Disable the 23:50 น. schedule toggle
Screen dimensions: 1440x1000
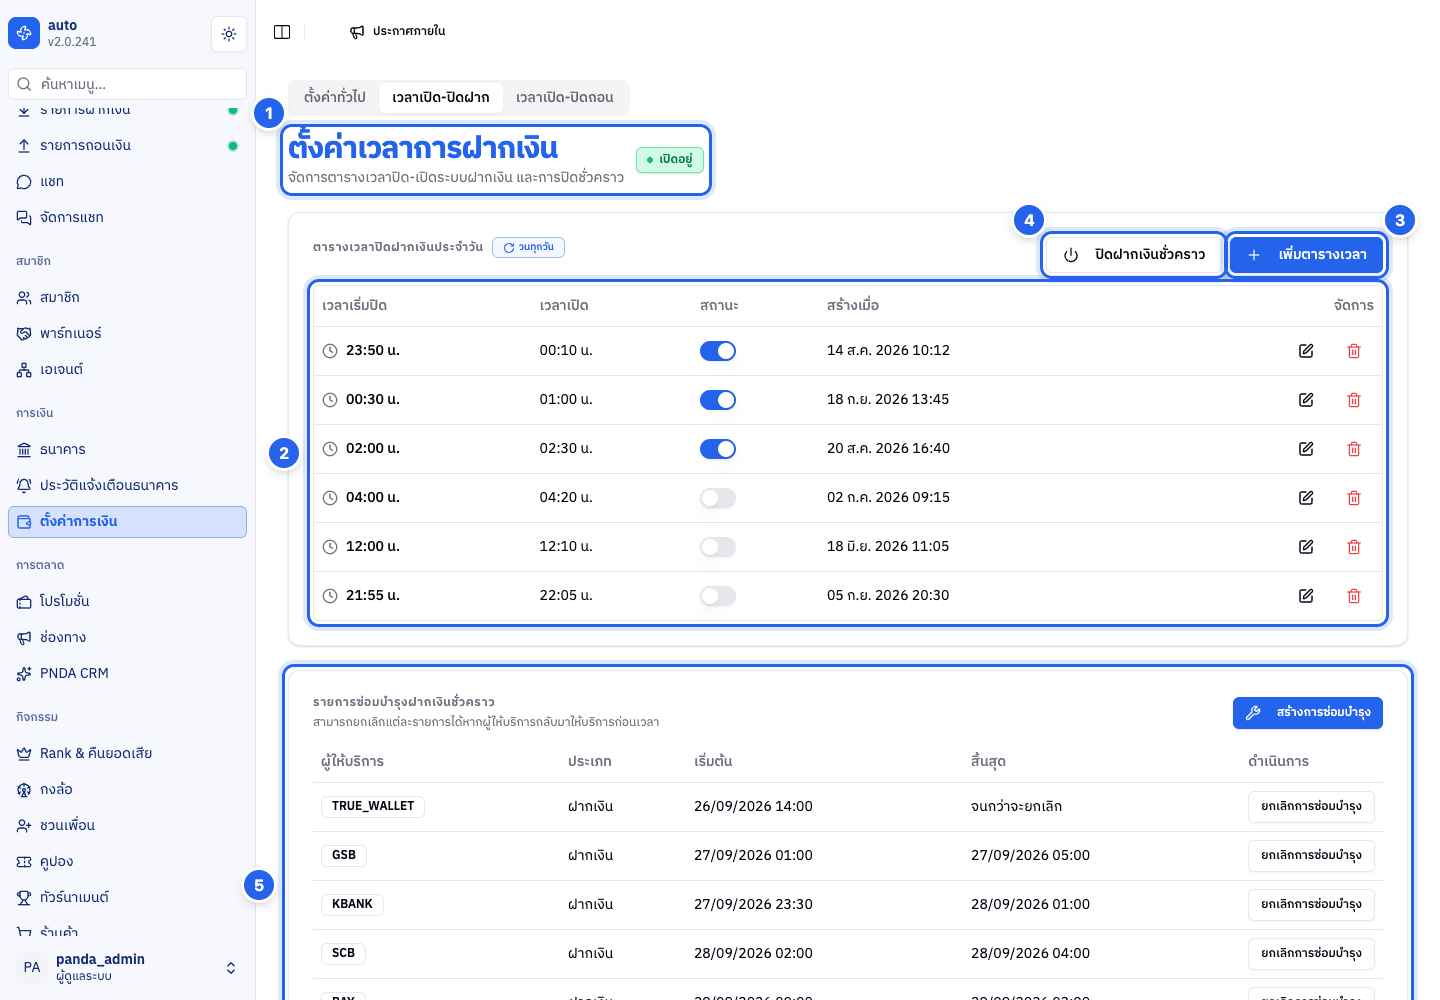(x=718, y=351)
